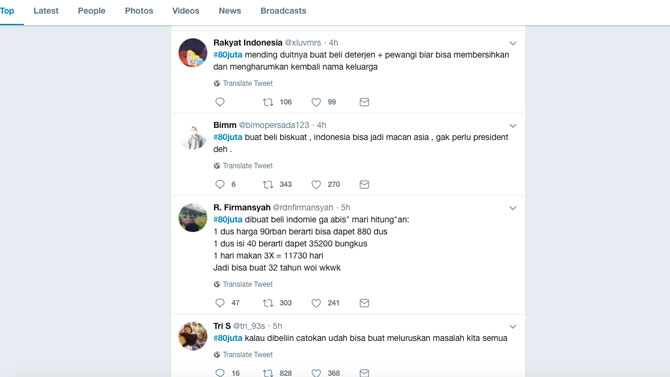Open the Photos search tab

pos(139,11)
